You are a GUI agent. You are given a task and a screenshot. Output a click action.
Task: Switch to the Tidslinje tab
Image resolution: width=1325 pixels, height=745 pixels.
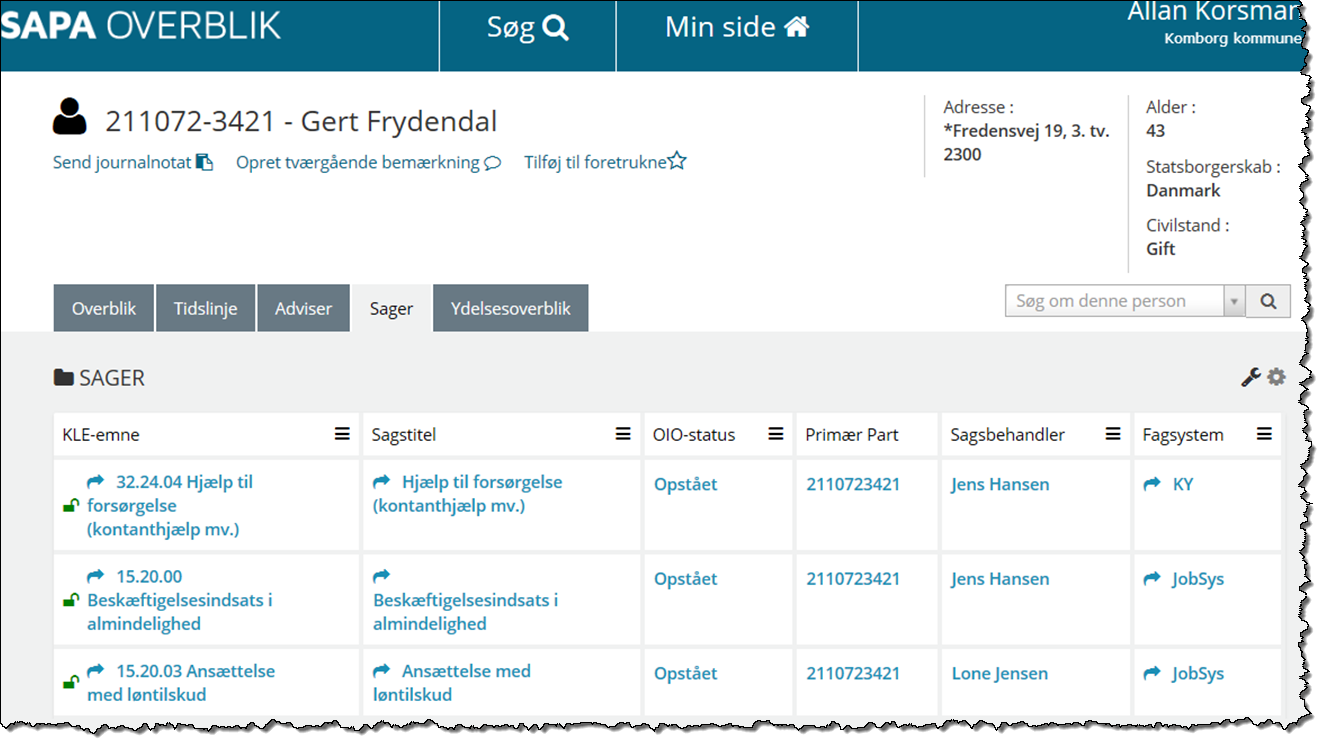(205, 308)
